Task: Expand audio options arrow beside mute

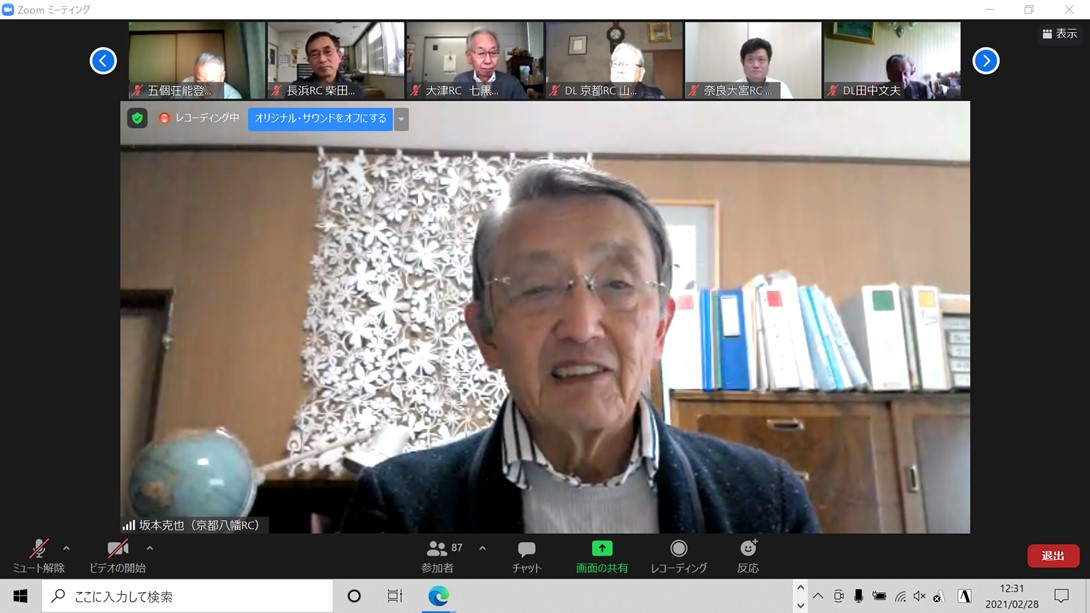Action: tap(66, 548)
